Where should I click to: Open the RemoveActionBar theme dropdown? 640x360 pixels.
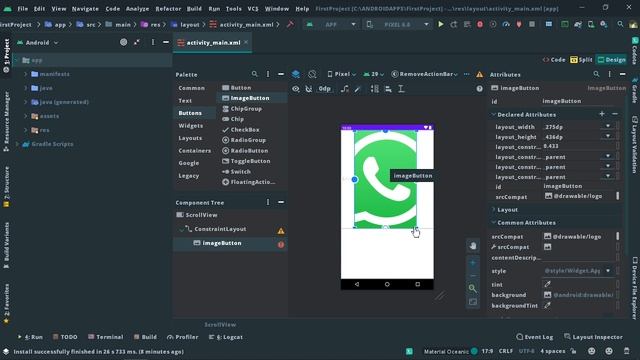[x=424, y=74]
